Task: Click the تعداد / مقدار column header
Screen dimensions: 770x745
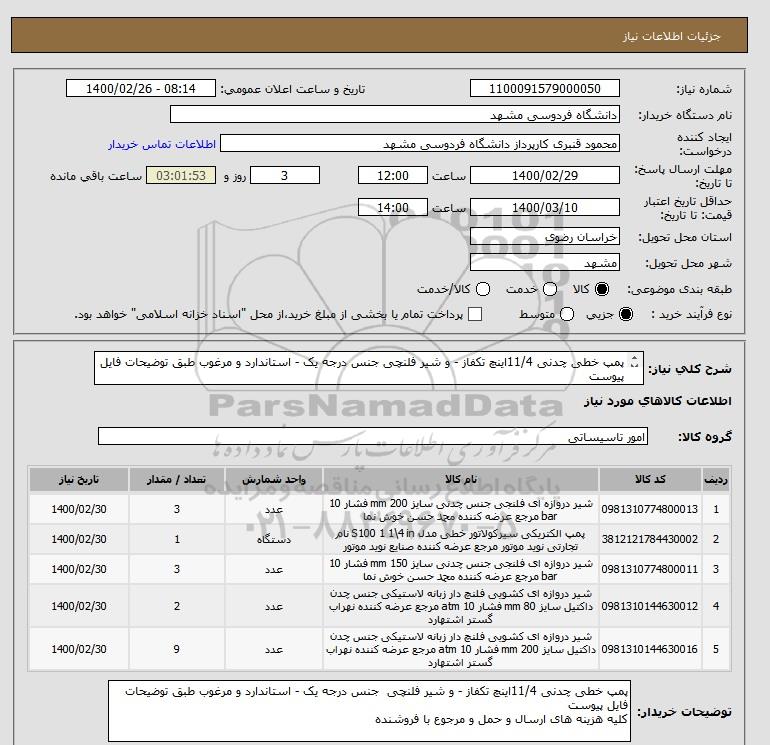Action: coord(177,479)
